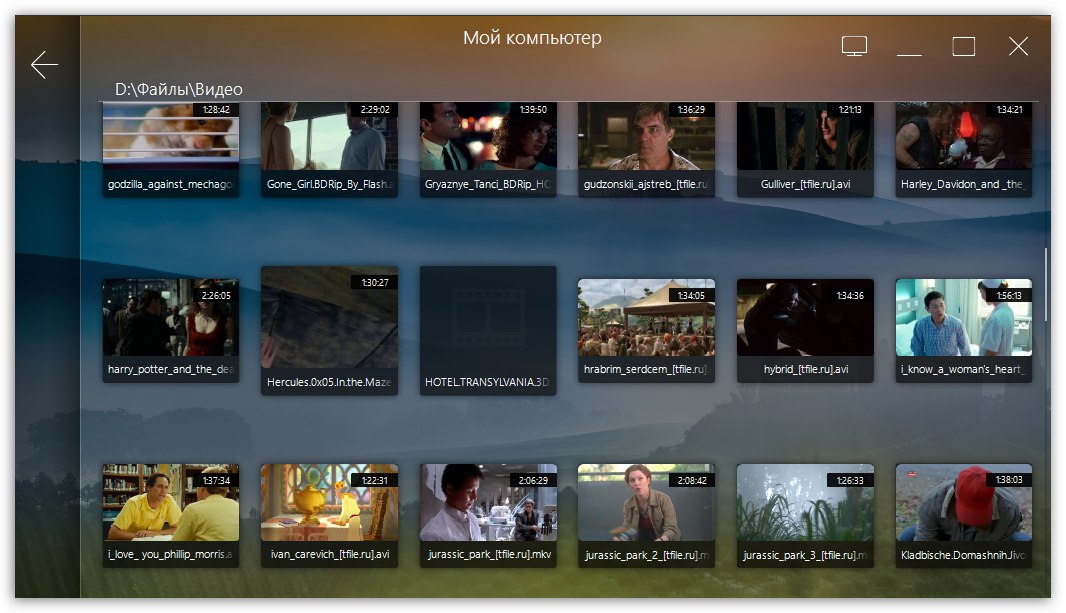Viewport: 1066px width, 613px height.
Task: Click the 2:08:42 duration badge
Action: [x=691, y=480]
